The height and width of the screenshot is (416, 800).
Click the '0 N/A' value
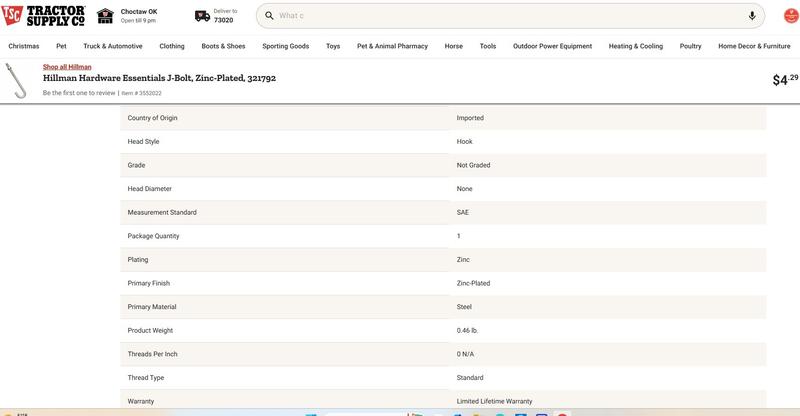tap(465, 354)
